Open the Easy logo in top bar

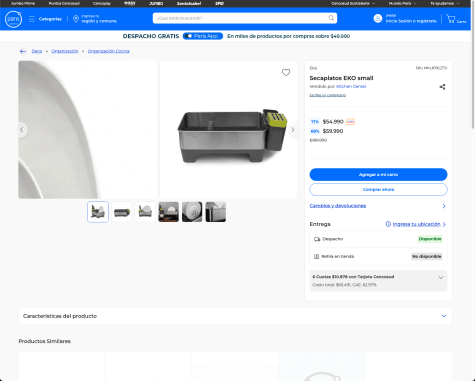[x=130, y=3]
